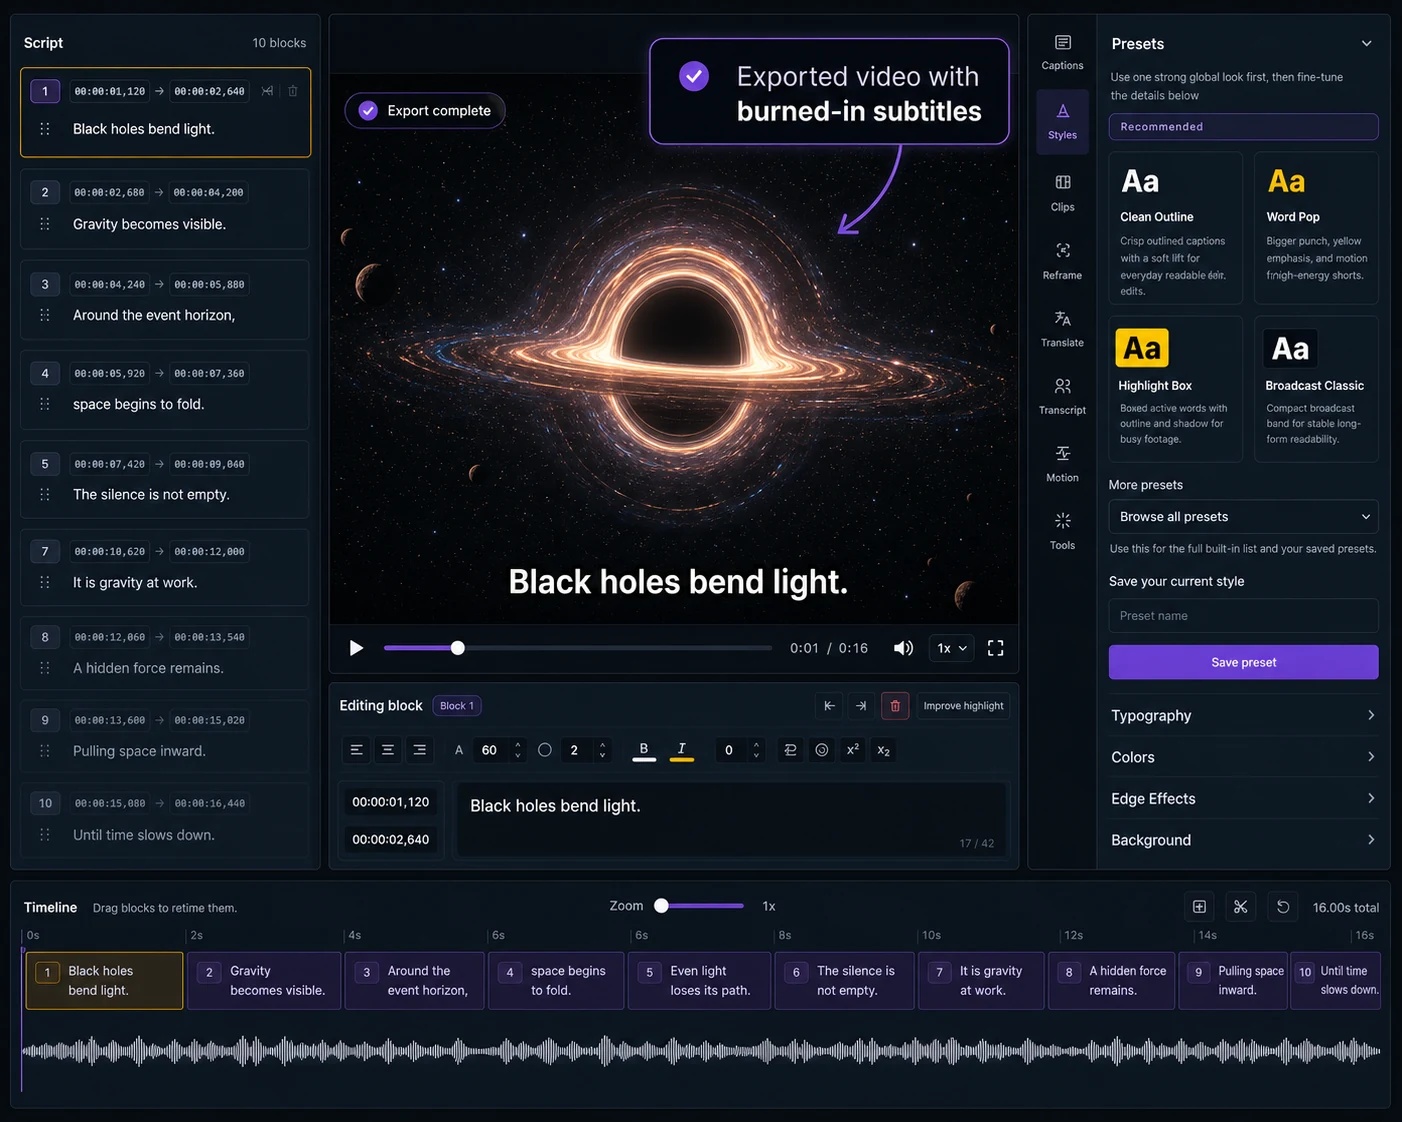The height and width of the screenshot is (1122, 1402).
Task: Increase the 0 spacing value stepper
Action: pos(756,744)
